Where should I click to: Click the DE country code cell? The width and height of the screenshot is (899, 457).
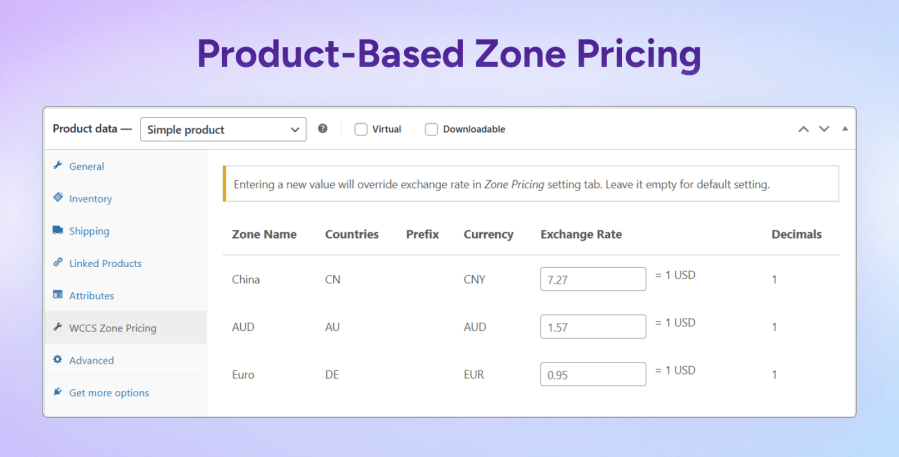(x=331, y=374)
